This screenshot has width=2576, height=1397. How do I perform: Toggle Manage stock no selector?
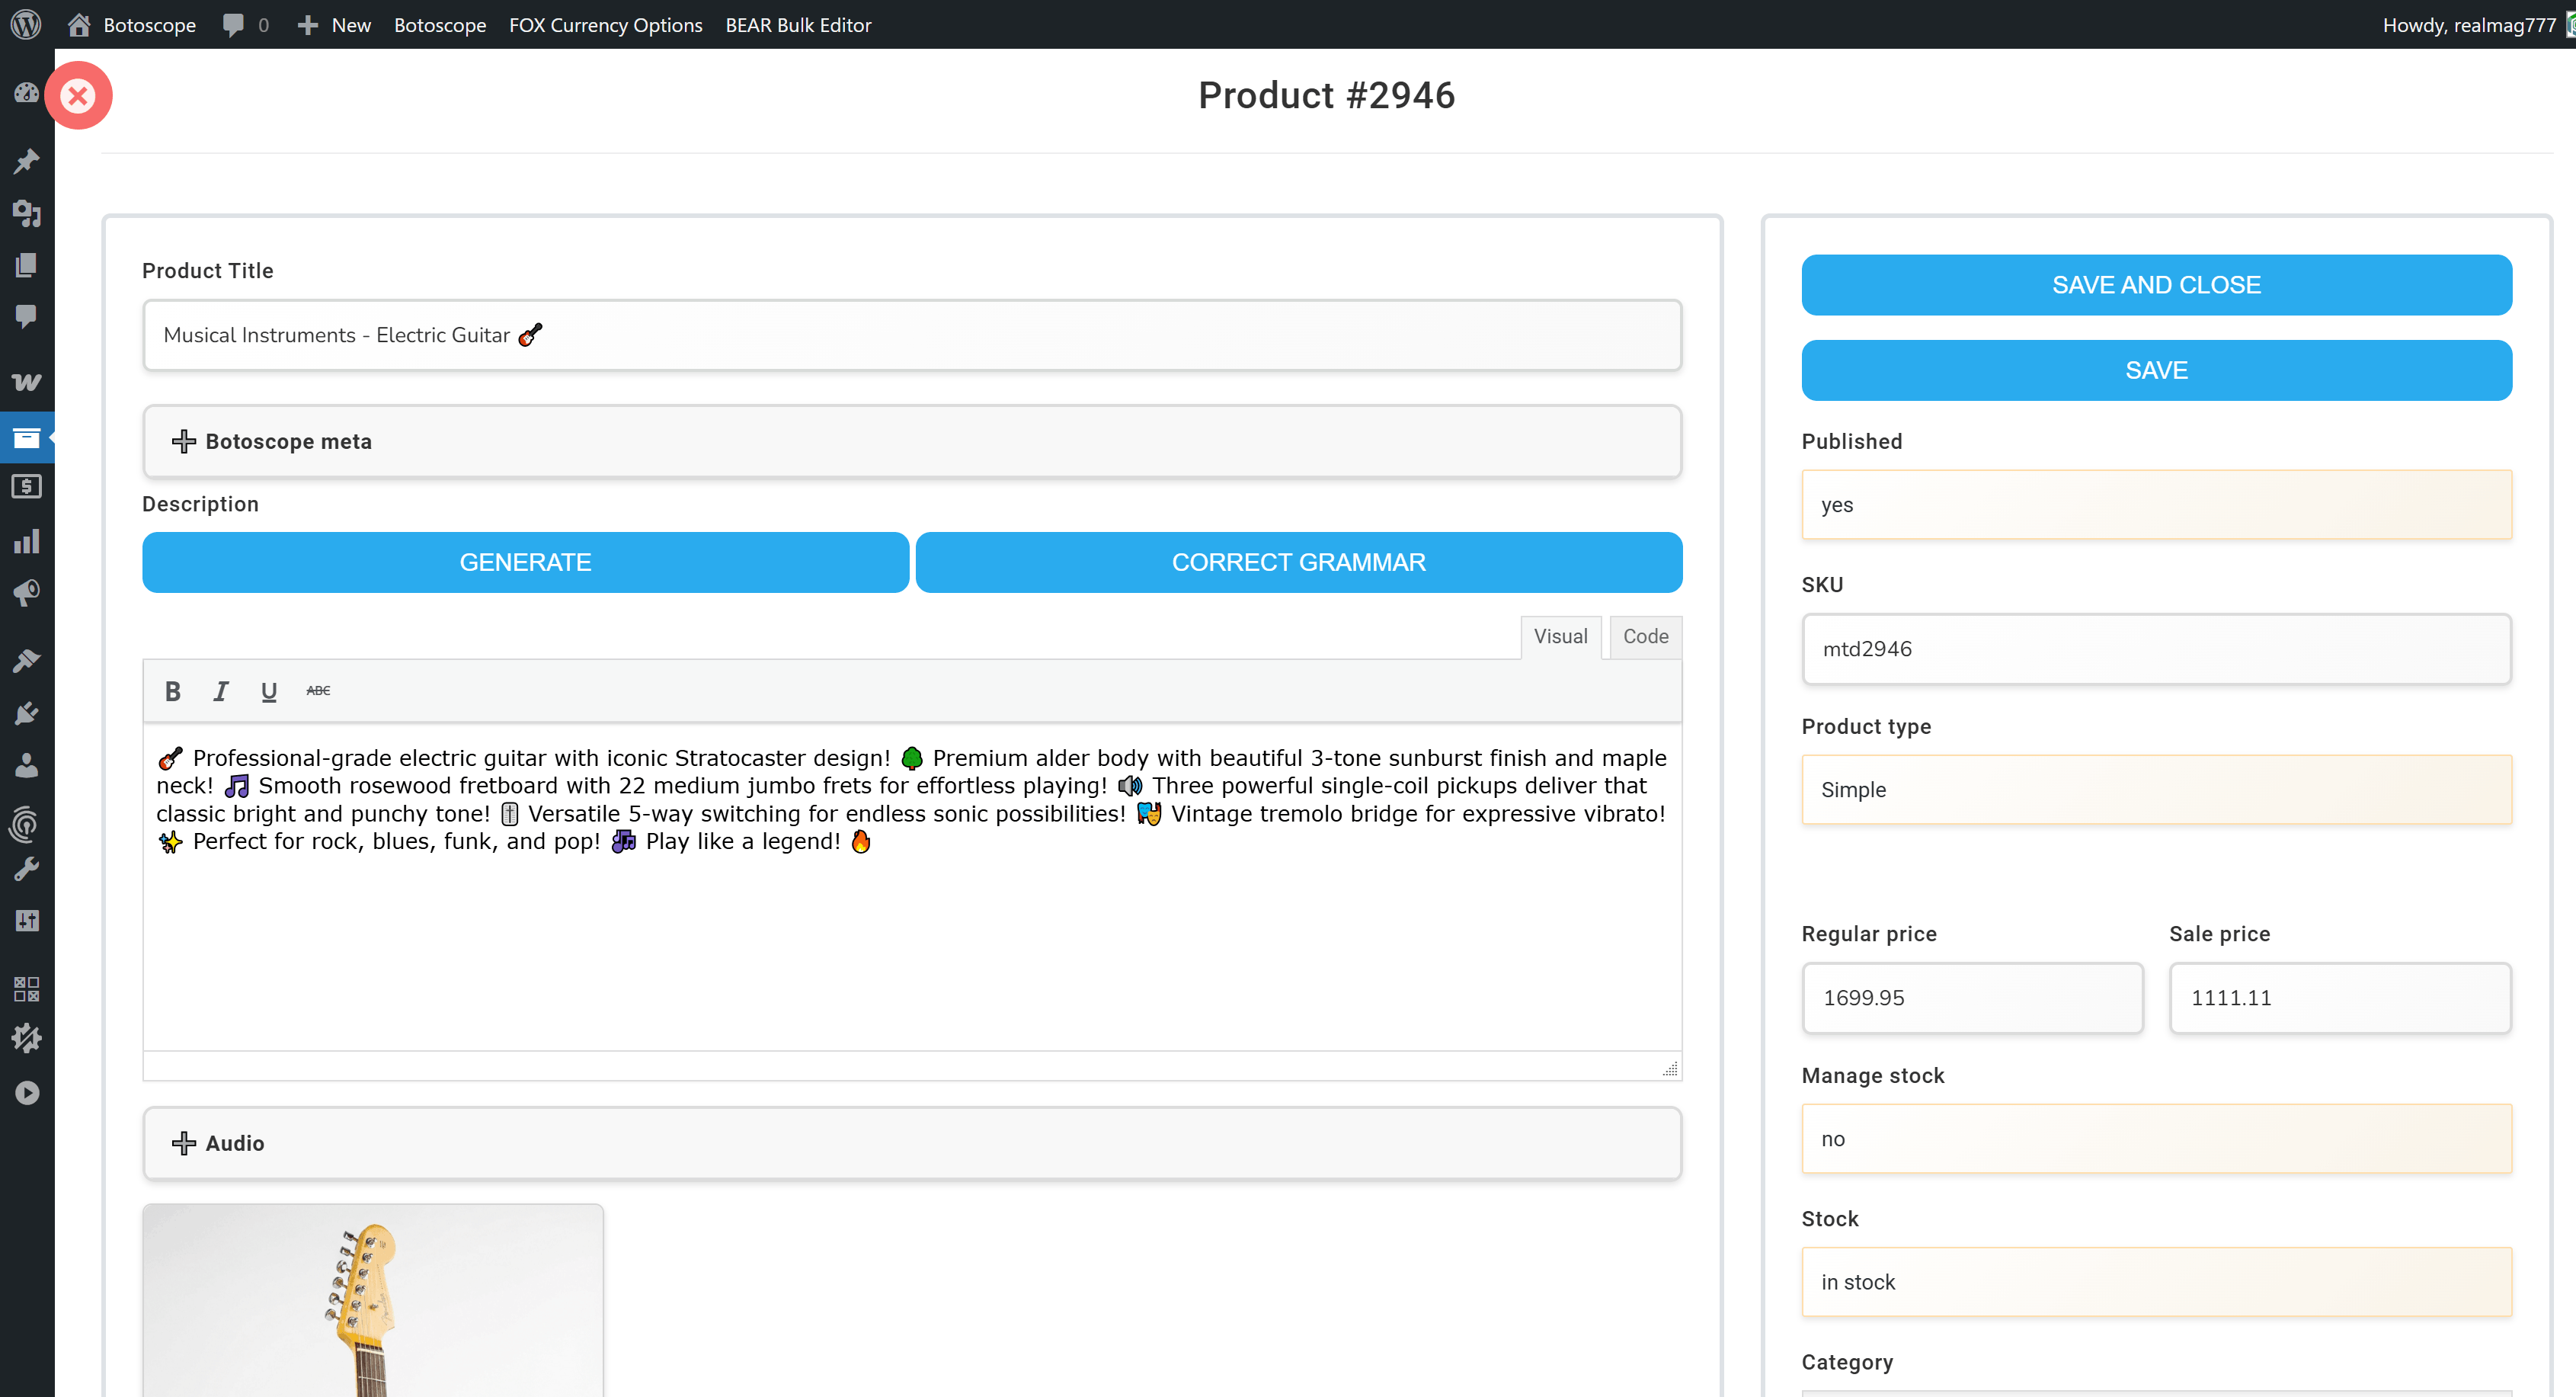pos(2155,1138)
